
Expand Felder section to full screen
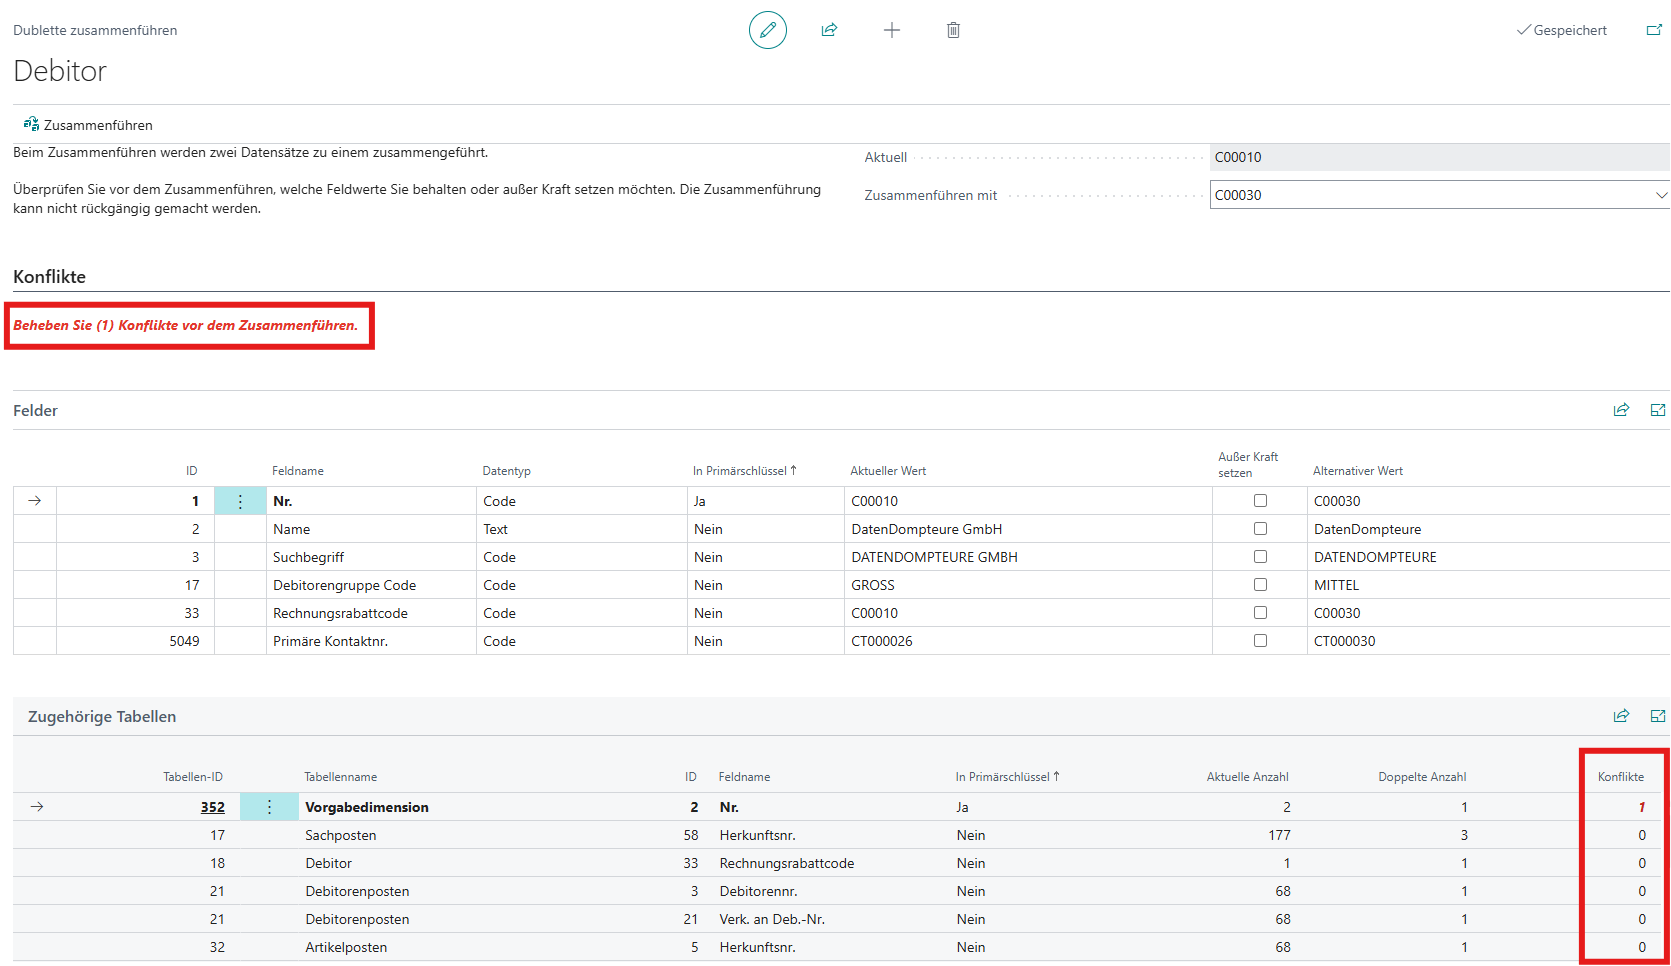click(x=1657, y=410)
